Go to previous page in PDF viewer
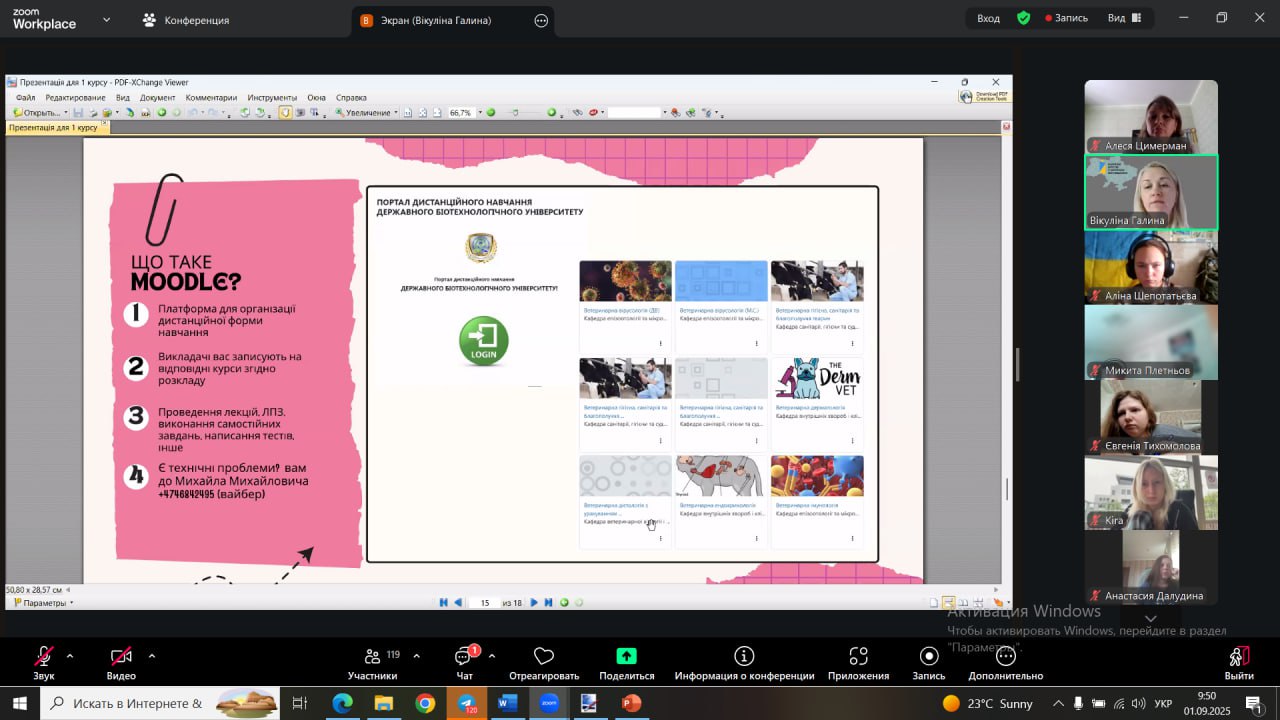 click(458, 602)
